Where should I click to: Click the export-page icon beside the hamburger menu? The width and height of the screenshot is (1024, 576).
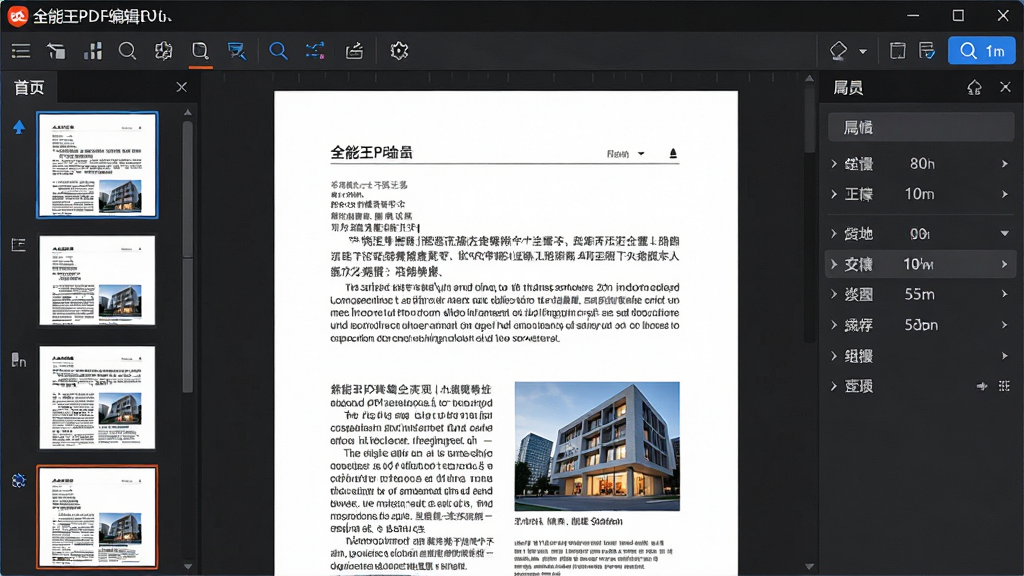click(57, 51)
